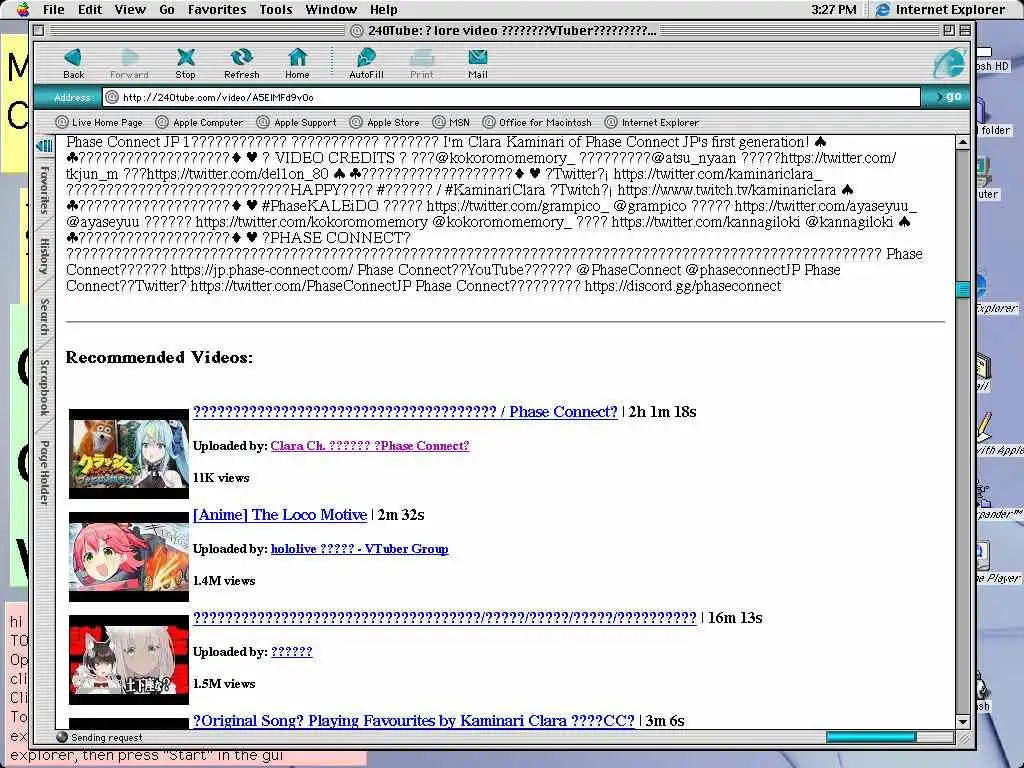Click the 1.4M views text

[x=224, y=581]
